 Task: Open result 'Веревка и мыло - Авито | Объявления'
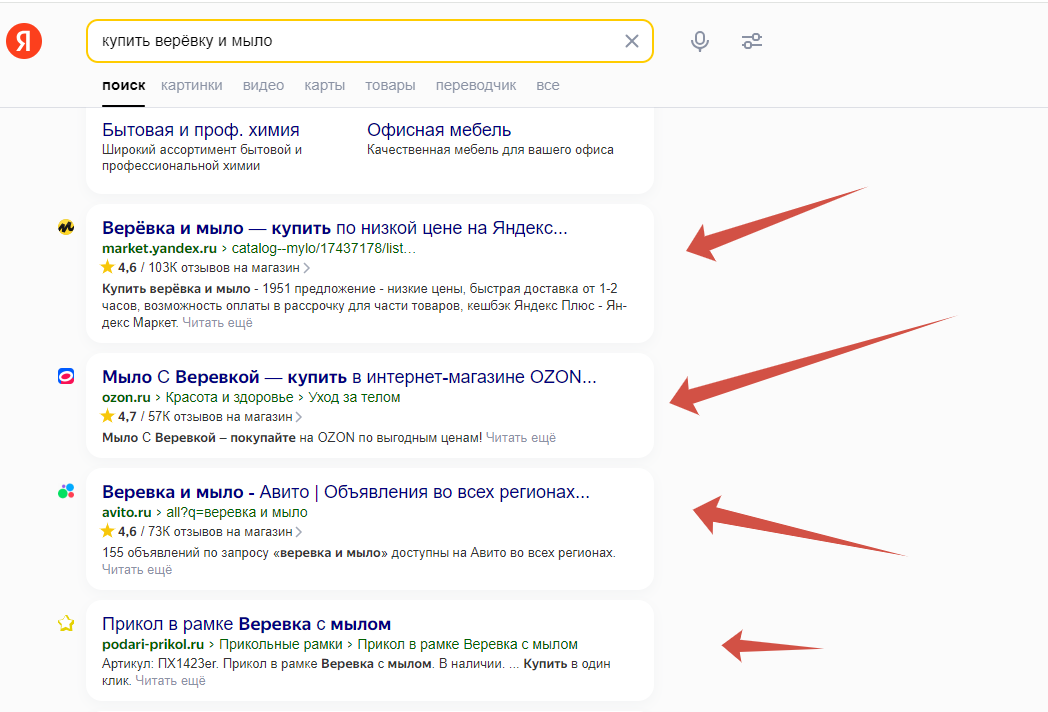point(346,492)
